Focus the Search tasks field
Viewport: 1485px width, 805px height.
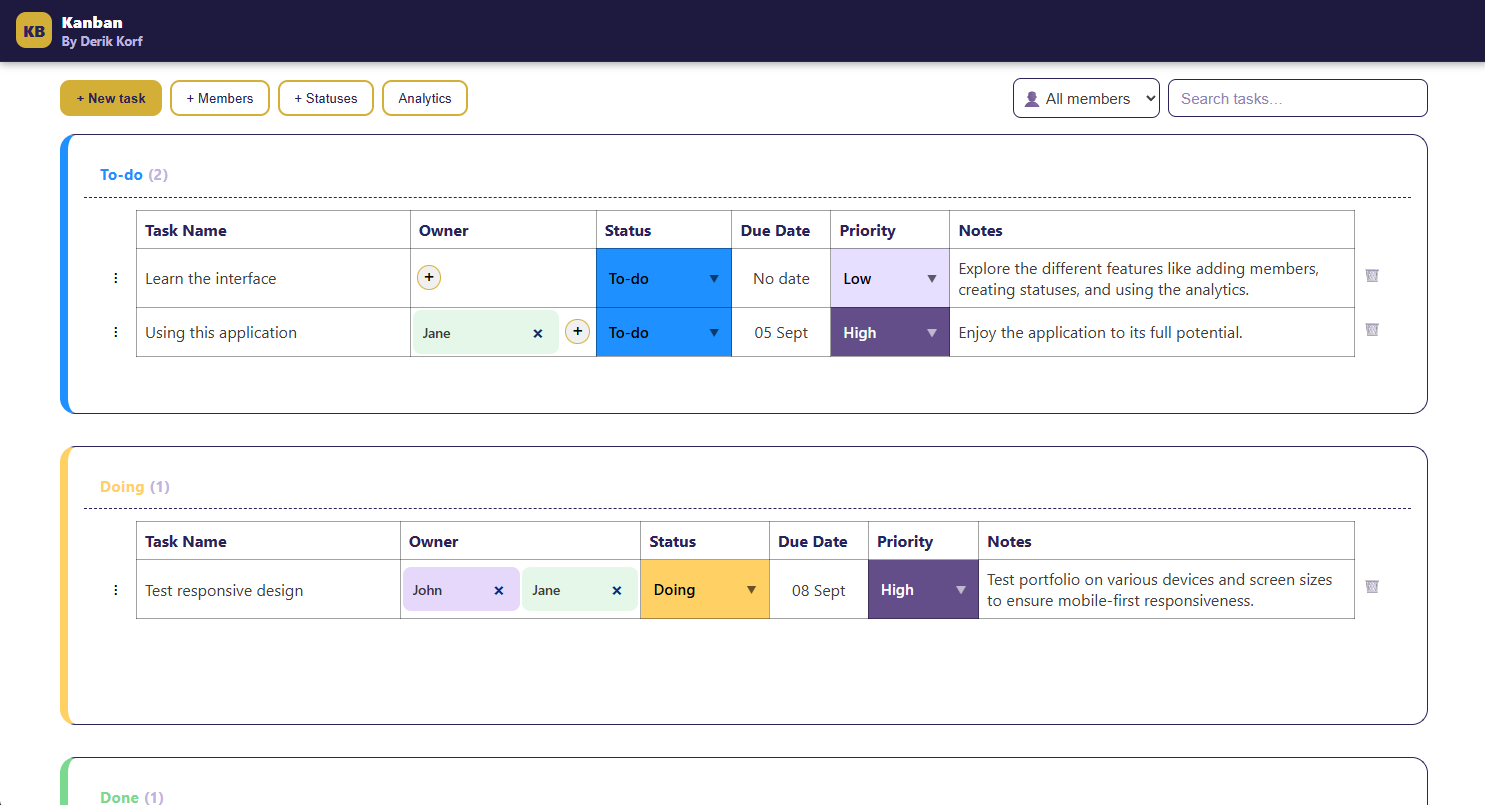1298,98
